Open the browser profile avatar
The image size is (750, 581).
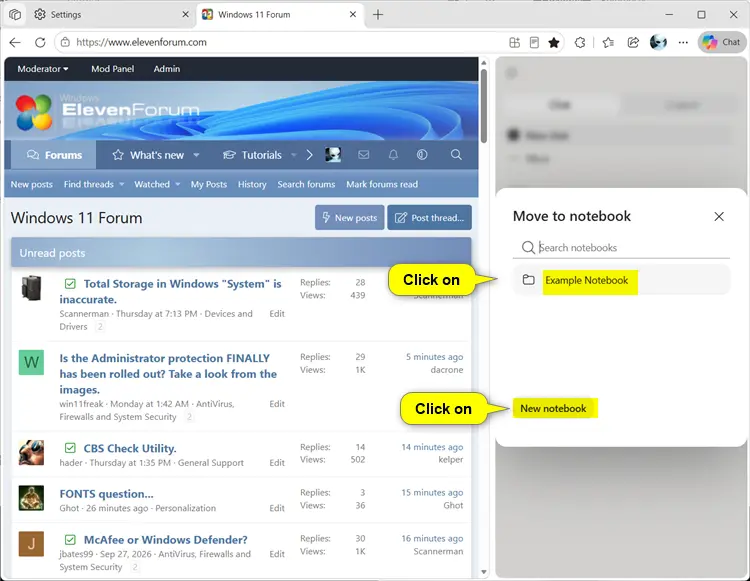coord(658,43)
